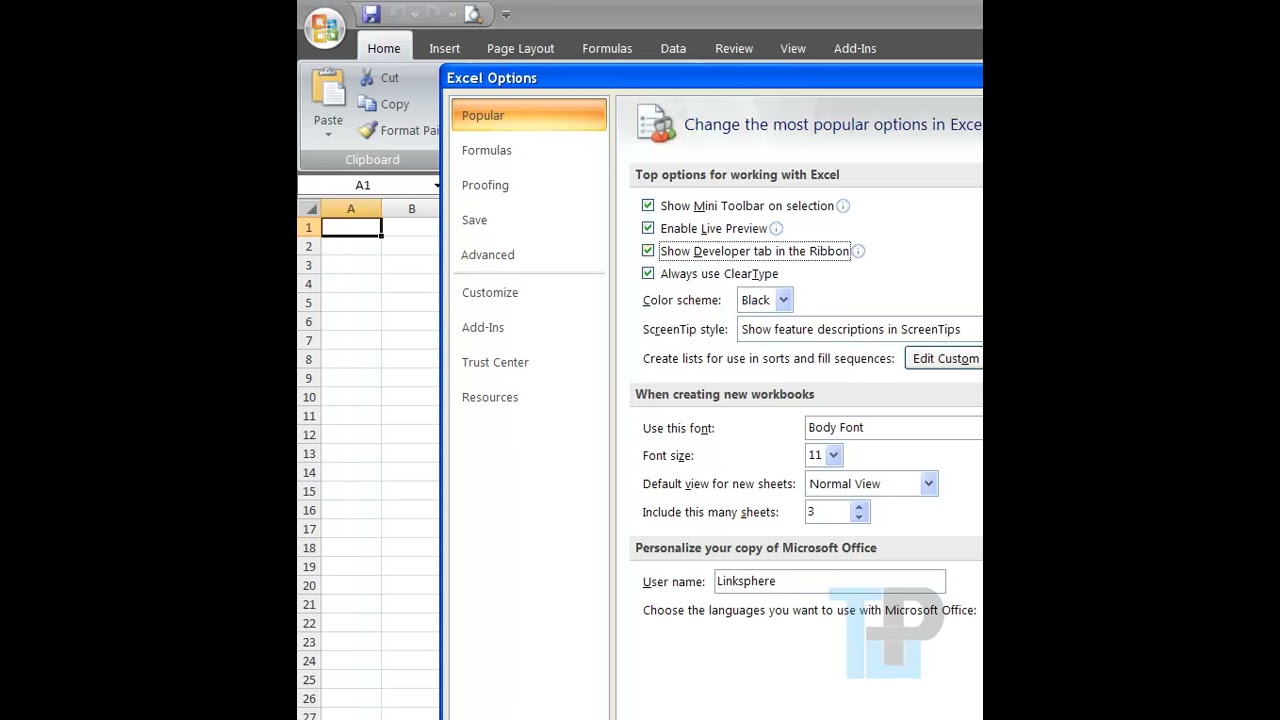Click the Select All corner of worksheet
Screen dimensions: 1280x720
pos(309,209)
